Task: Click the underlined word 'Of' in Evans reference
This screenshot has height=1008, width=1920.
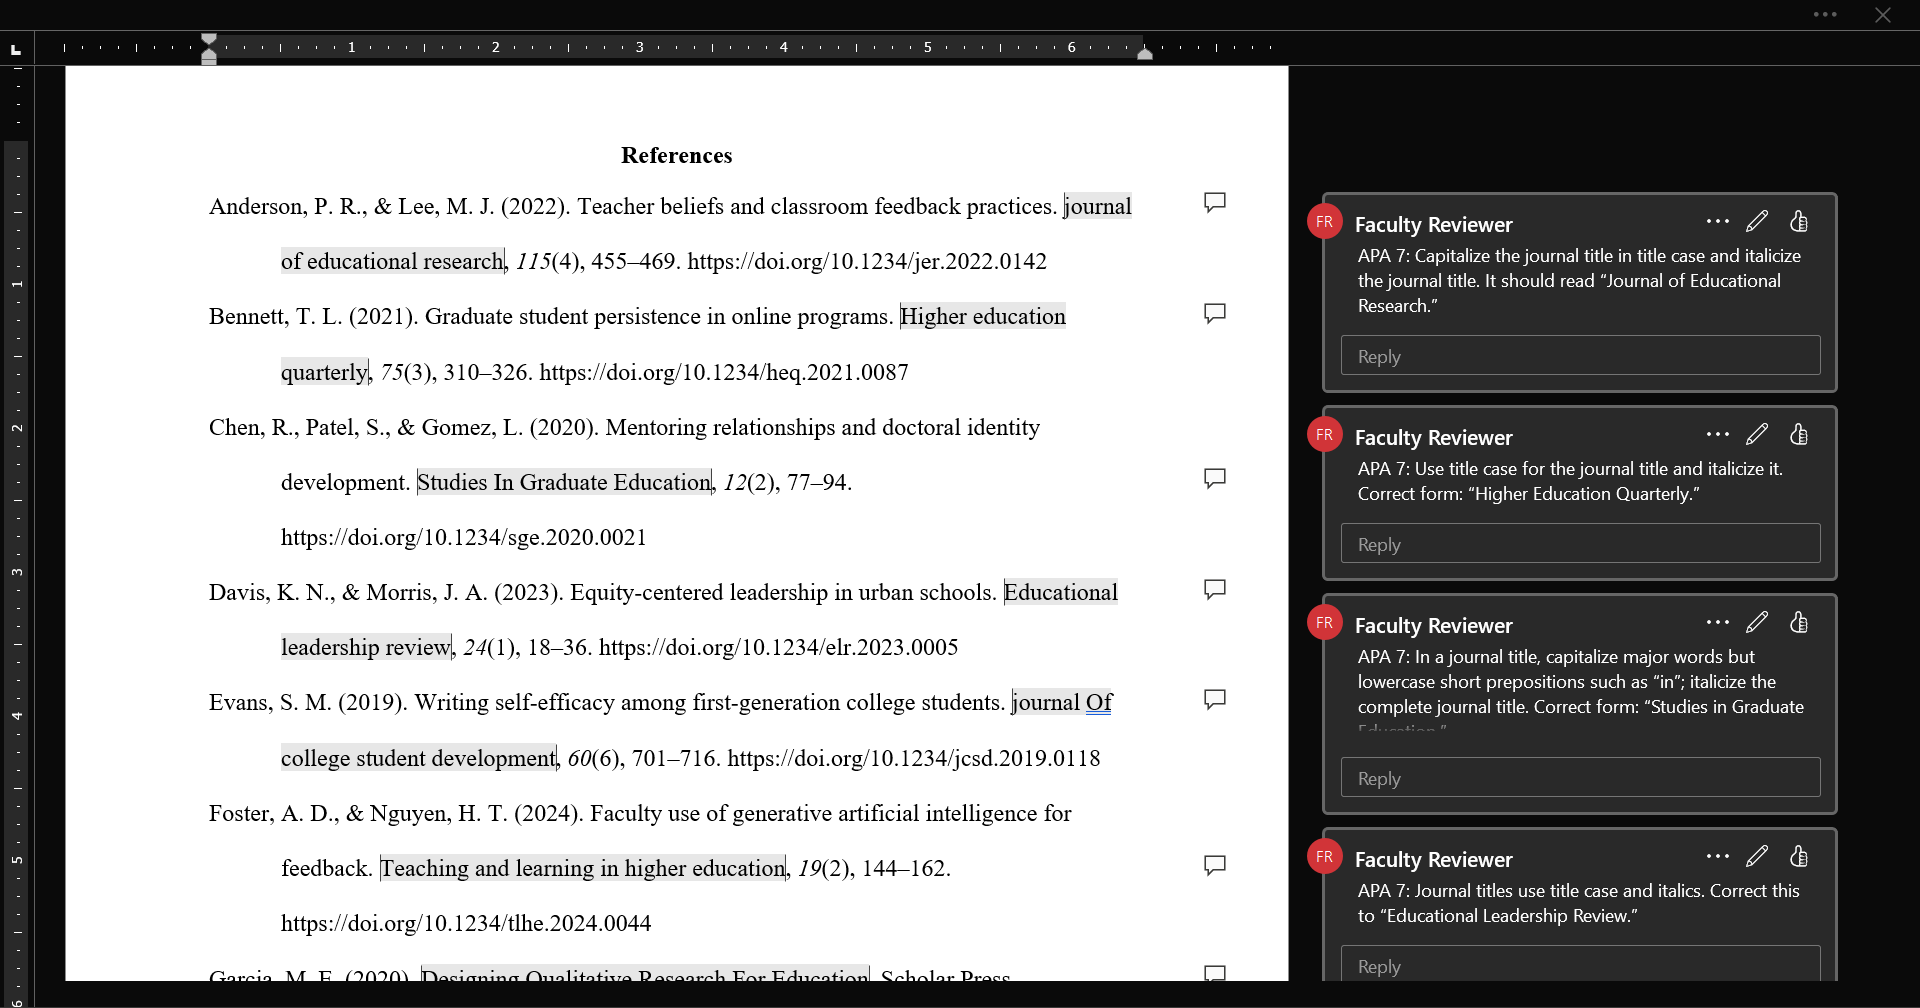Action: [1099, 703]
